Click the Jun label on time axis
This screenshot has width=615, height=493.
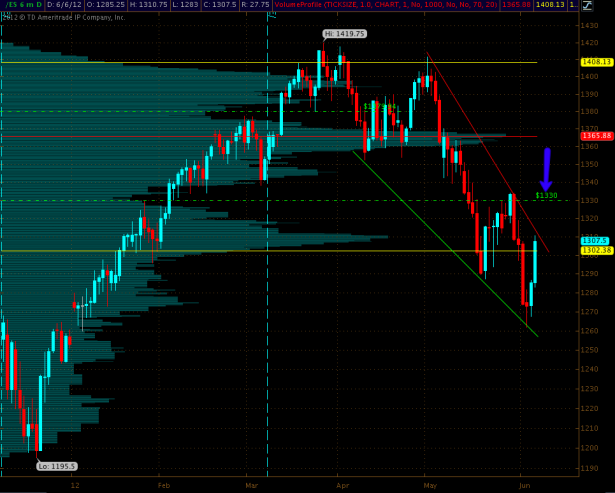tap(524, 485)
